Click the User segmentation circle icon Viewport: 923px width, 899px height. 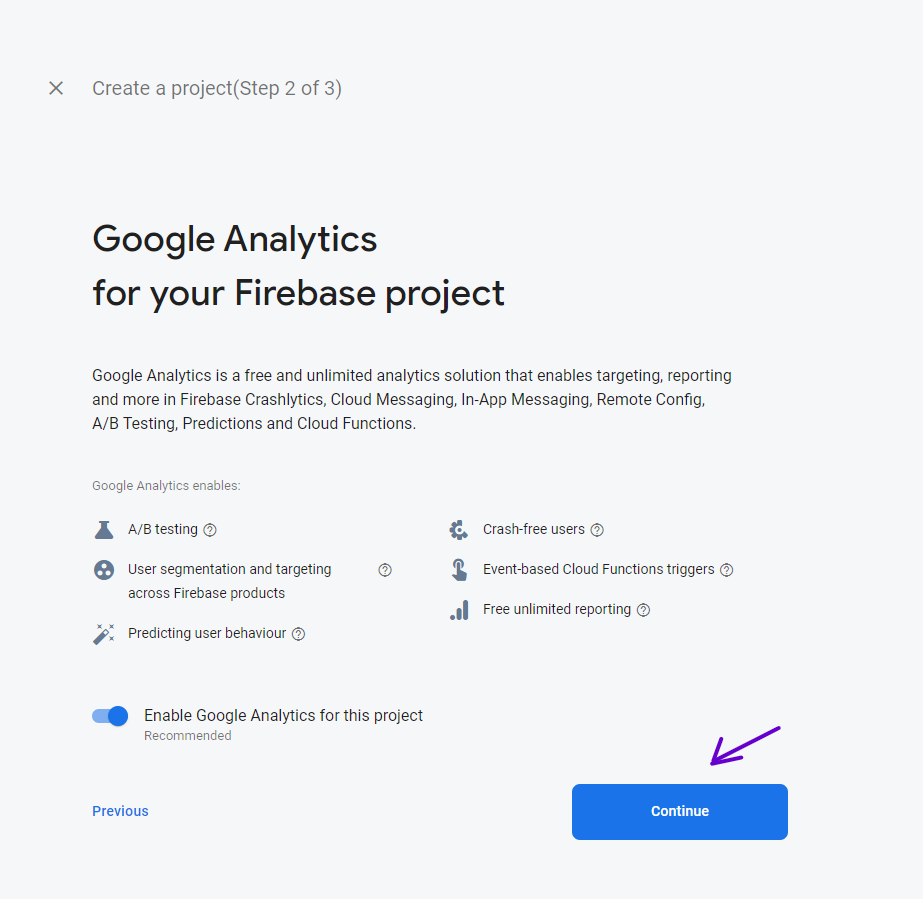pyautogui.click(x=104, y=570)
